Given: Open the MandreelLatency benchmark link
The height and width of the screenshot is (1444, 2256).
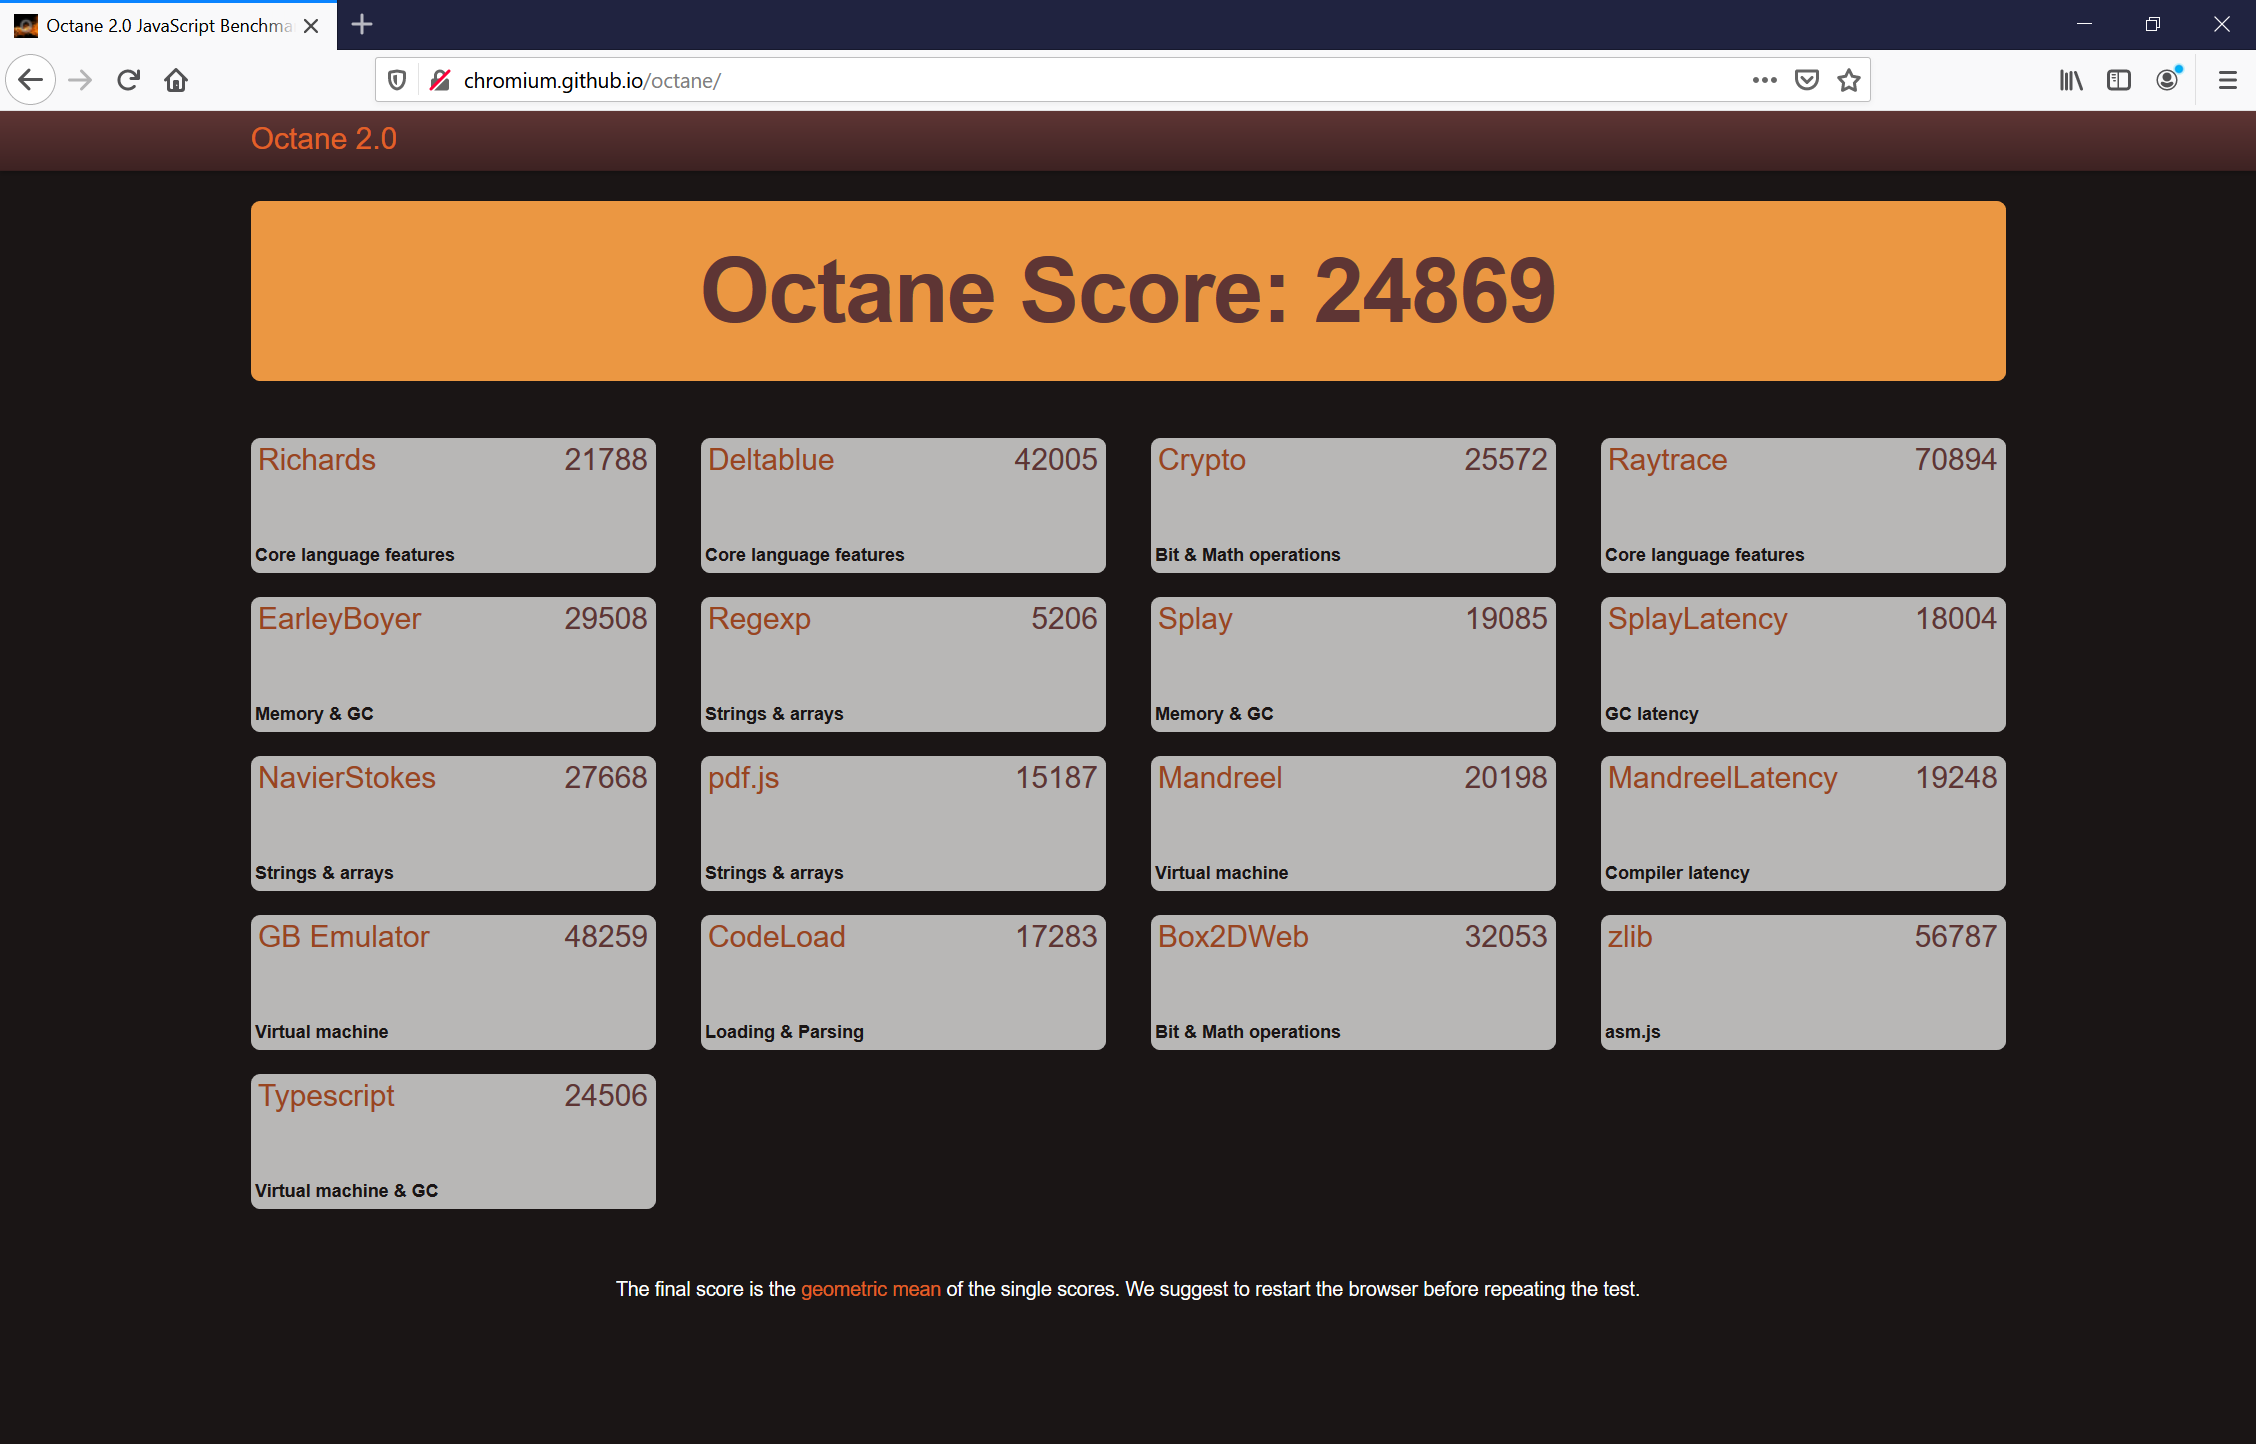Looking at the screenshot, I should click(x=1722, y=778).
